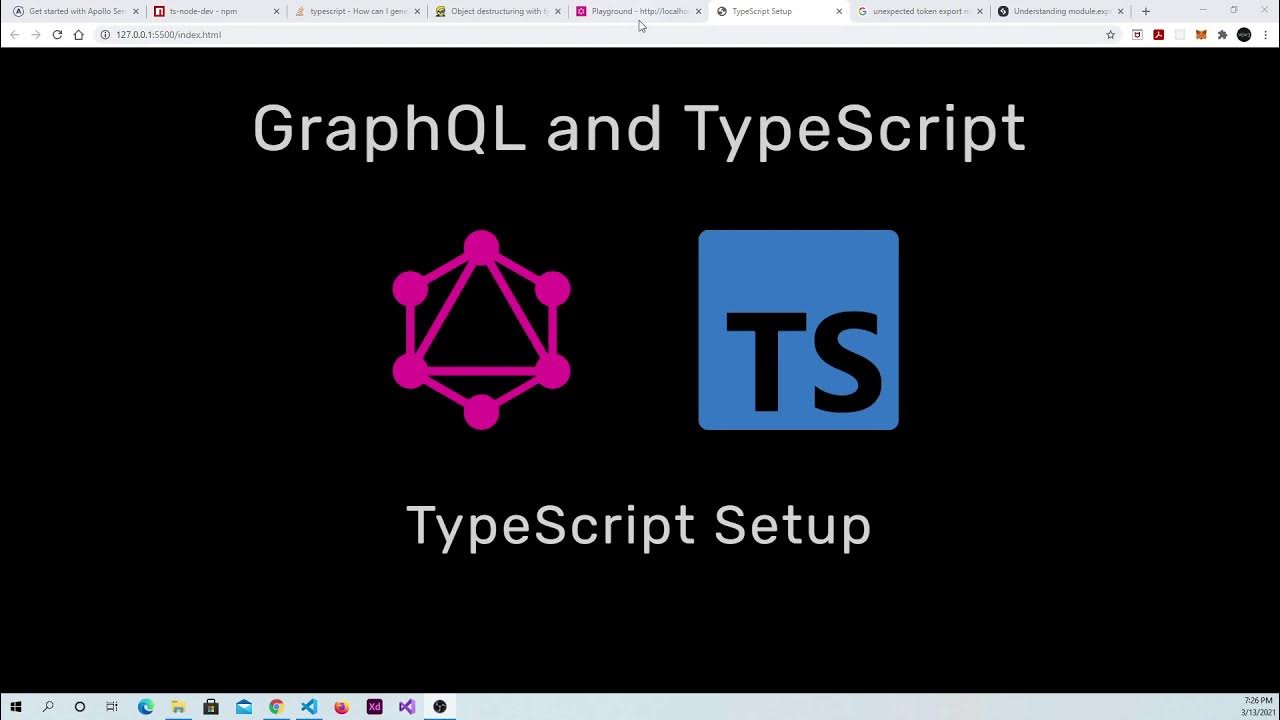
Task: Click the pink GraphQL logo
Action: point(481,330)
